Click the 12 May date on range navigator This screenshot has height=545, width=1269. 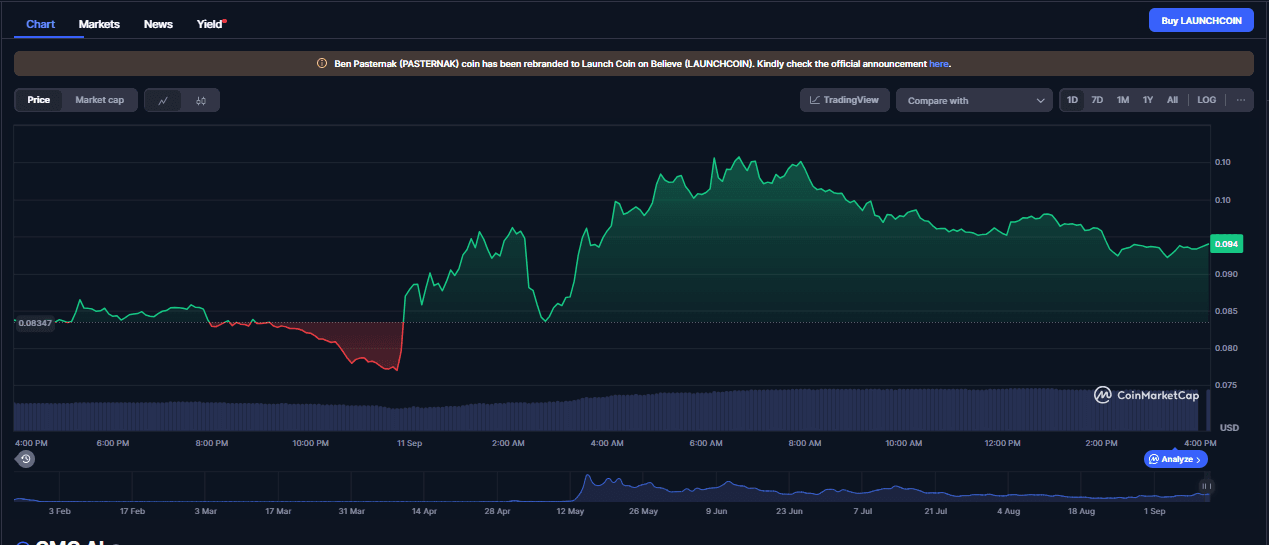(x=570, y=511)
